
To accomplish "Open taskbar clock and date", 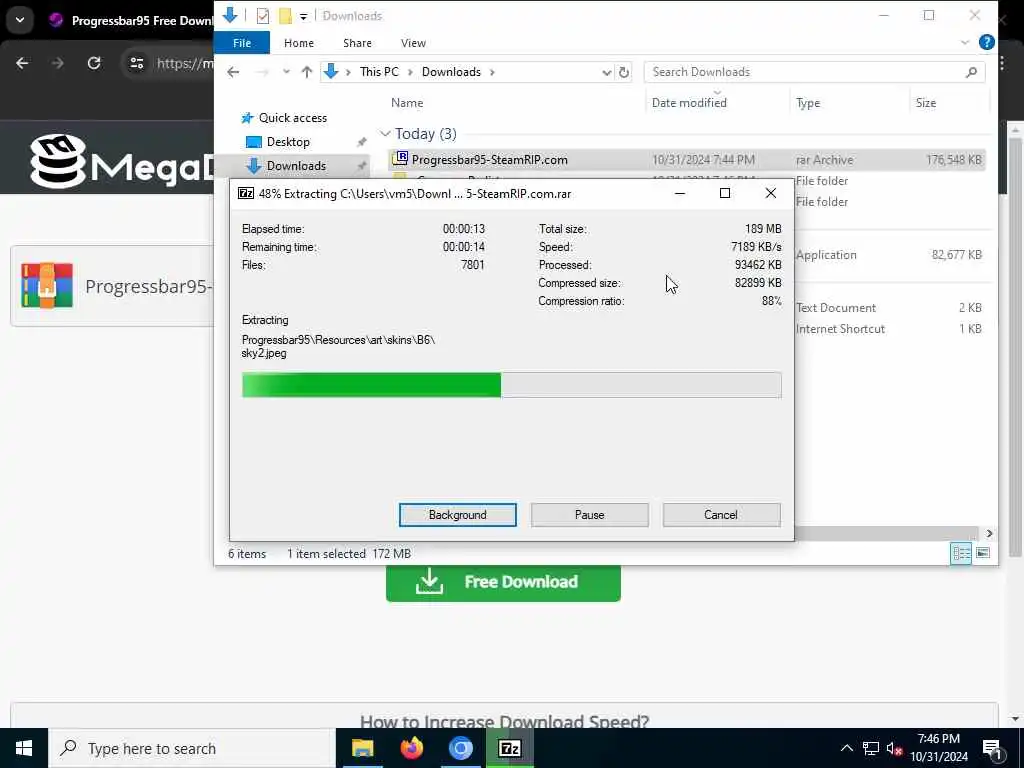I will coord(938,748).
